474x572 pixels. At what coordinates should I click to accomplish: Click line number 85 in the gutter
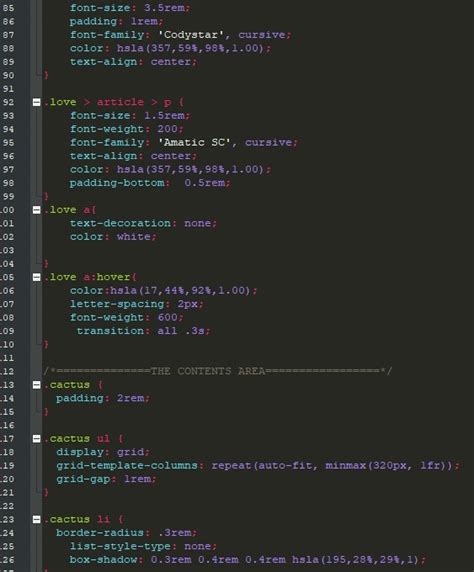8,8
